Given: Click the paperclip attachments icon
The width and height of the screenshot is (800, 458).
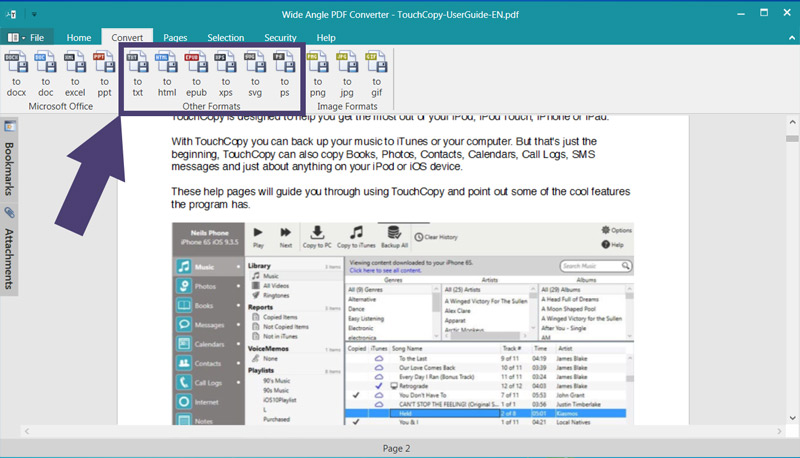Looking at the screenshot, I should [x=10, y=212].
